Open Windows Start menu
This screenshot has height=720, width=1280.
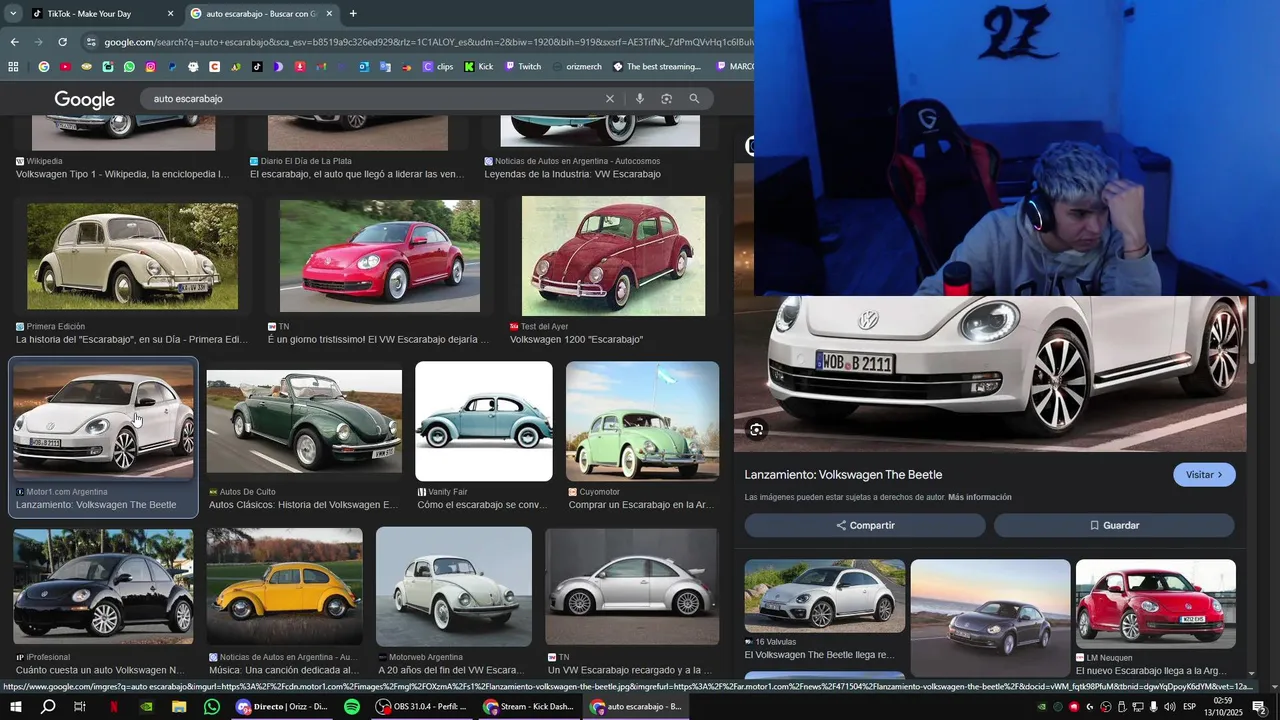[15, 707]
